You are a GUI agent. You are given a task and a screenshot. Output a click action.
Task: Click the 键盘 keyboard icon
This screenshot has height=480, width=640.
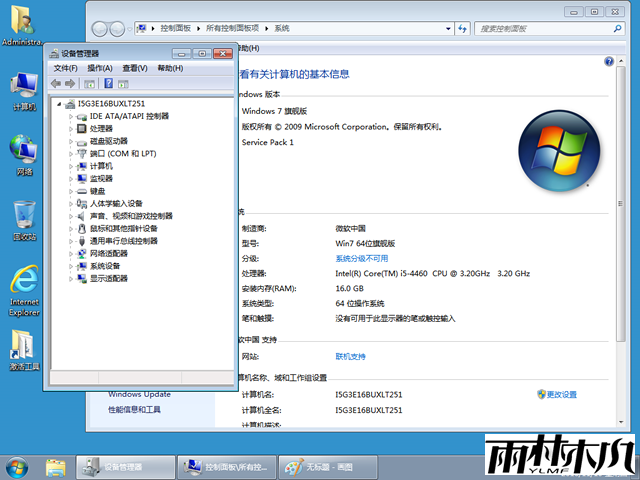click(x=82, y=191)
